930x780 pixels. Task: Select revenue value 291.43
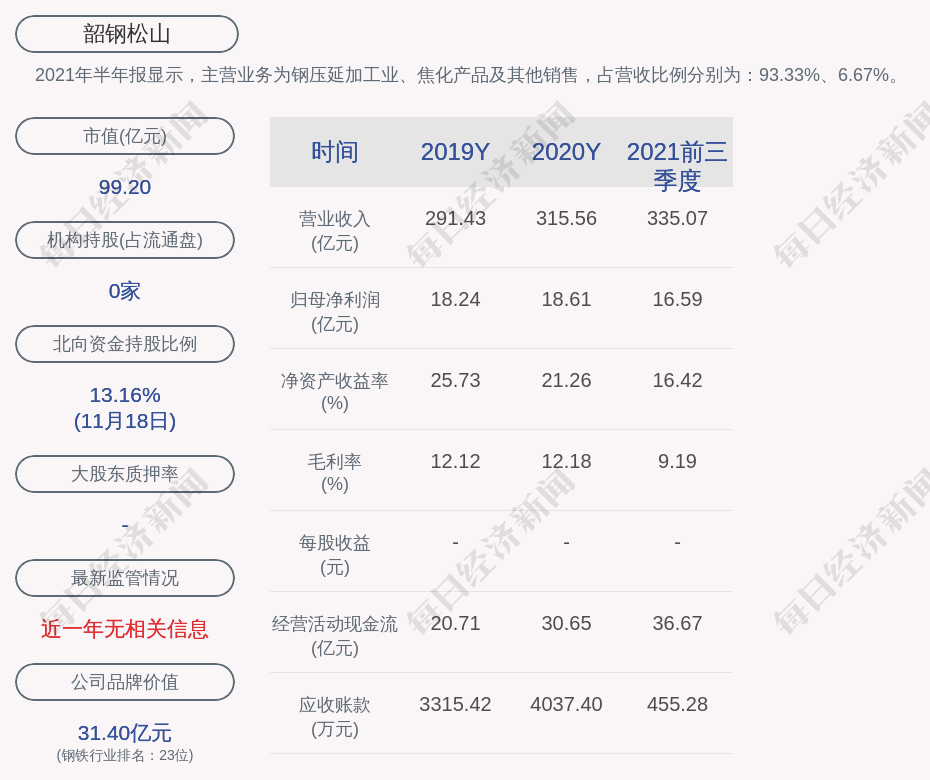455,218
